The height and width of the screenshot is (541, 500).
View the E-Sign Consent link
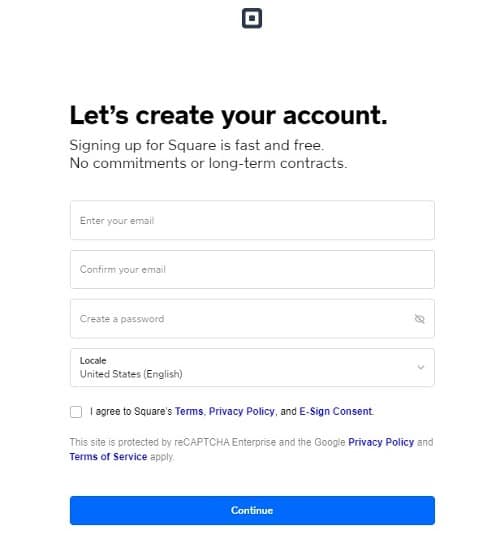pos(336,411)
